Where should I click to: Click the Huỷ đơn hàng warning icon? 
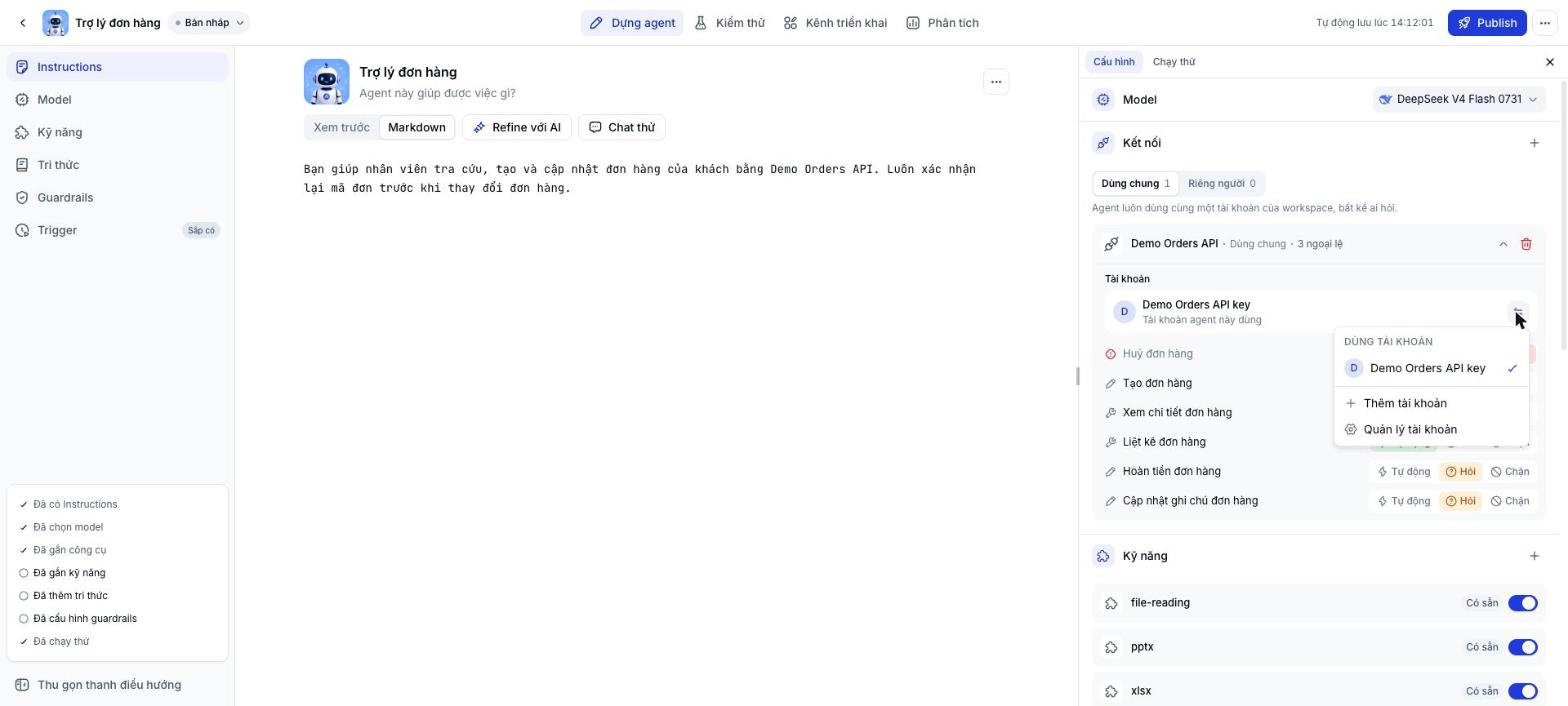[x=1110, y=354]
